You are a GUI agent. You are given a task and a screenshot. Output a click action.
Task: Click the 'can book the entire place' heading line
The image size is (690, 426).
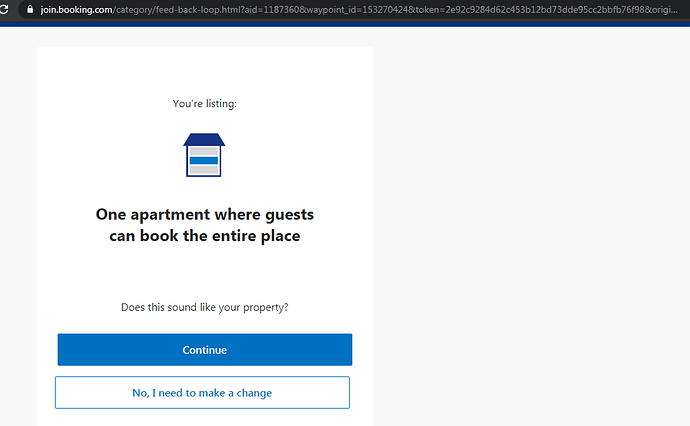point(205,236)
